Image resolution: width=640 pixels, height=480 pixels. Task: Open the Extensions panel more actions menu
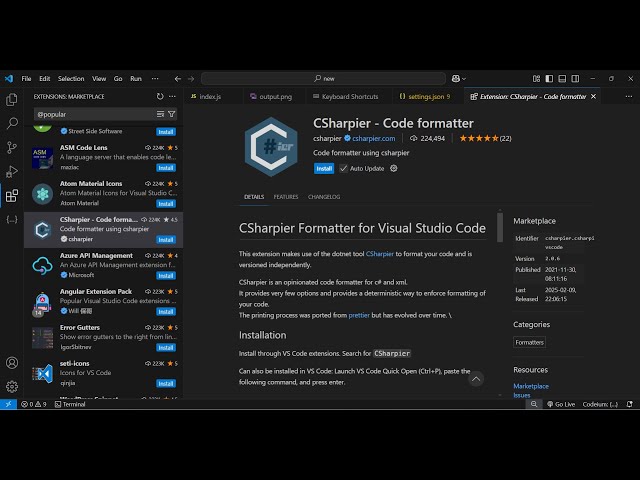(x=172, y=96)
